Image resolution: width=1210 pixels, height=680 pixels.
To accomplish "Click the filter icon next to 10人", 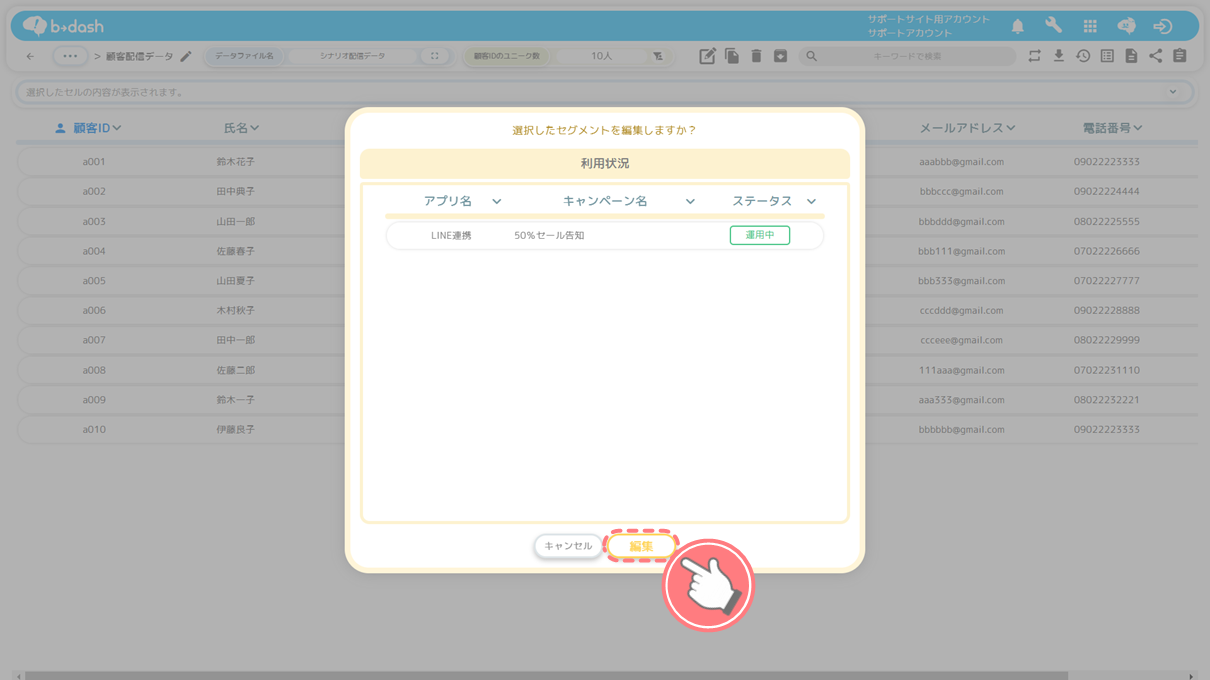I will [657, 56].
